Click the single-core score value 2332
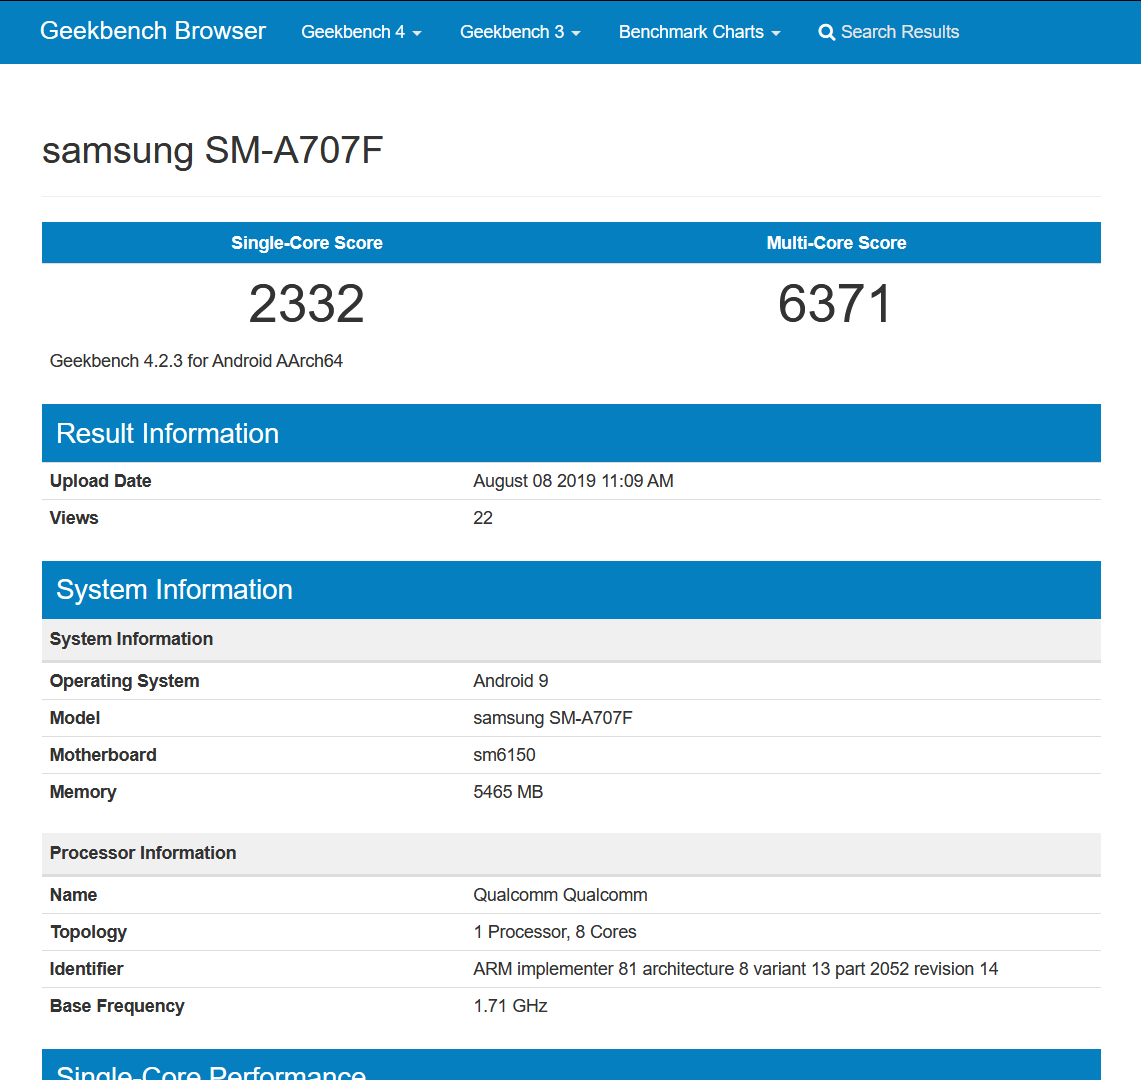 tap(306, 303)
